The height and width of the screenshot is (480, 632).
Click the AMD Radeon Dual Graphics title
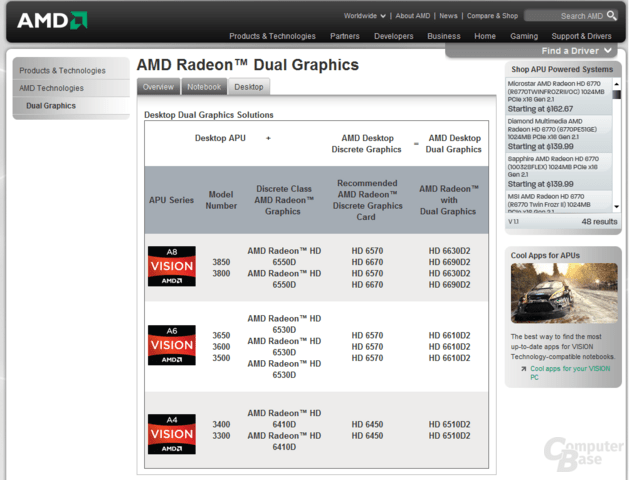[247, 65]
